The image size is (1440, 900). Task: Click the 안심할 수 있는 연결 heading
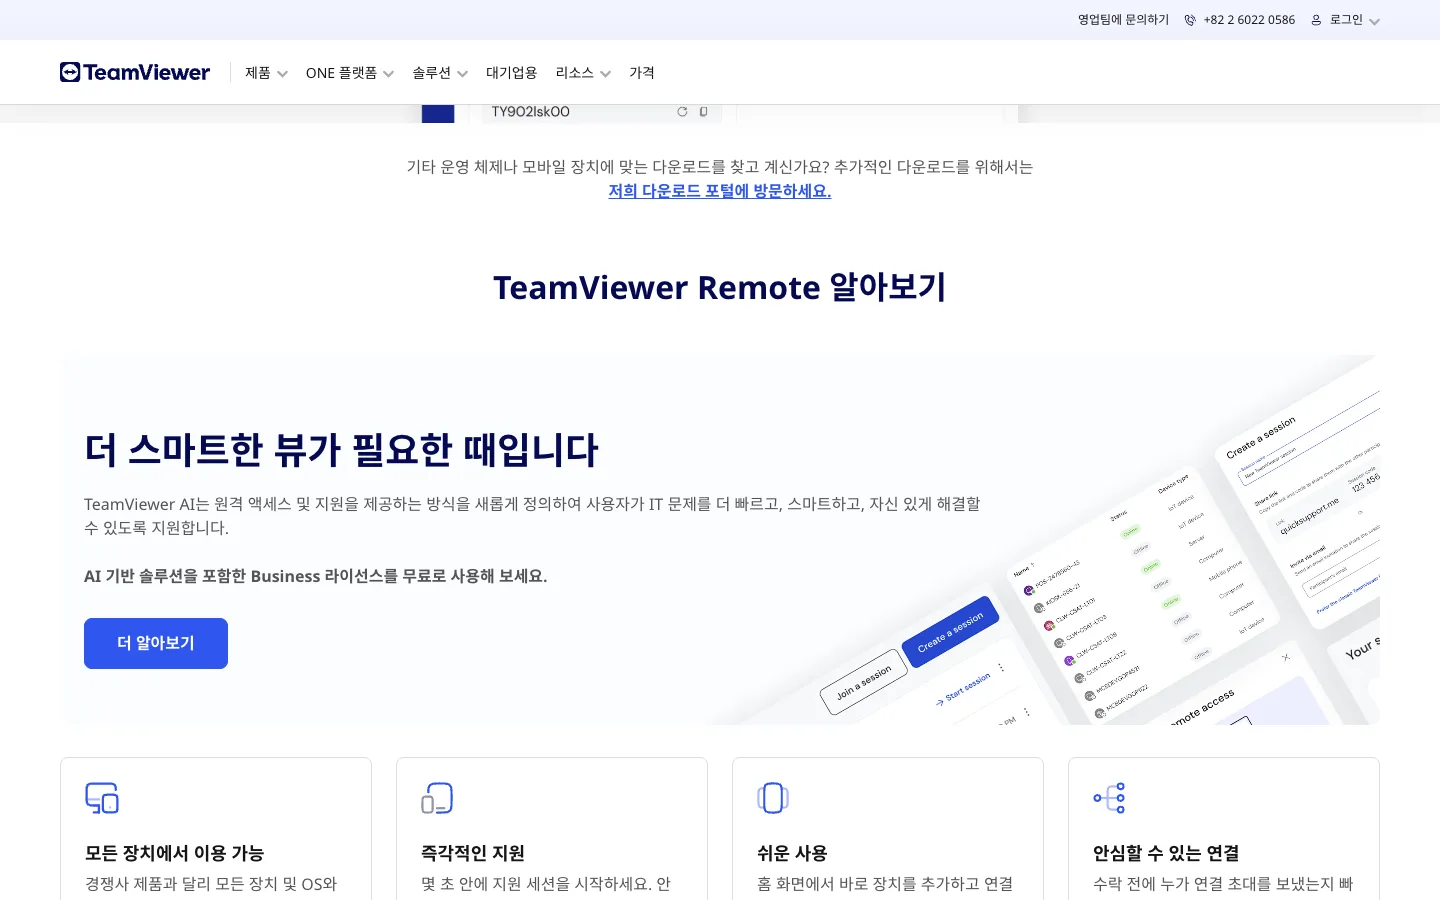(1166, 853)
